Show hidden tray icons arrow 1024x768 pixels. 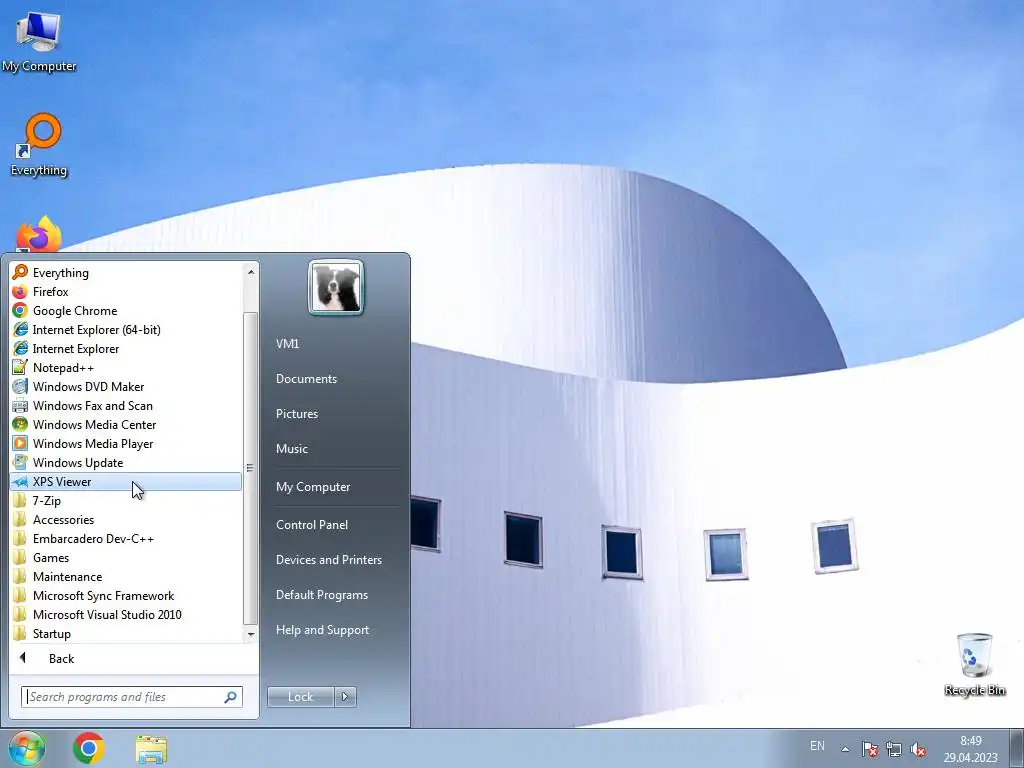coord(845,749)
